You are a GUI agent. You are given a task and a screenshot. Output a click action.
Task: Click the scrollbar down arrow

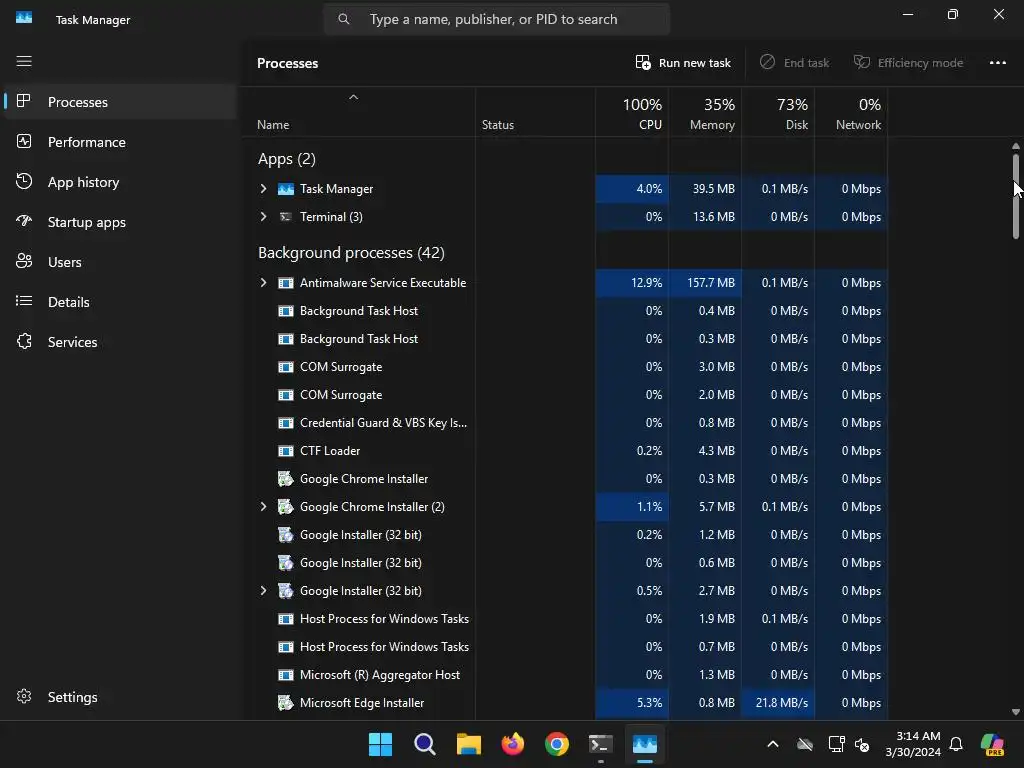1016,712
